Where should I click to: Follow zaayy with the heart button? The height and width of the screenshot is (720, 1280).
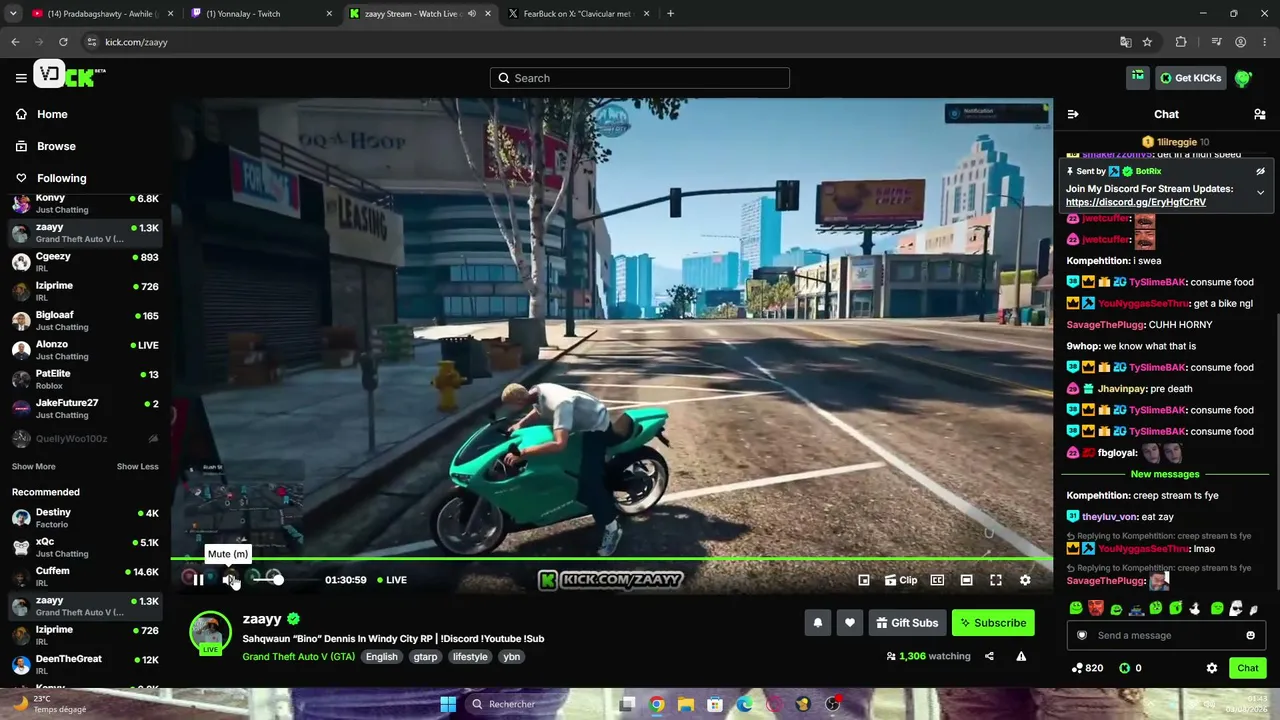tap(849, 623)
